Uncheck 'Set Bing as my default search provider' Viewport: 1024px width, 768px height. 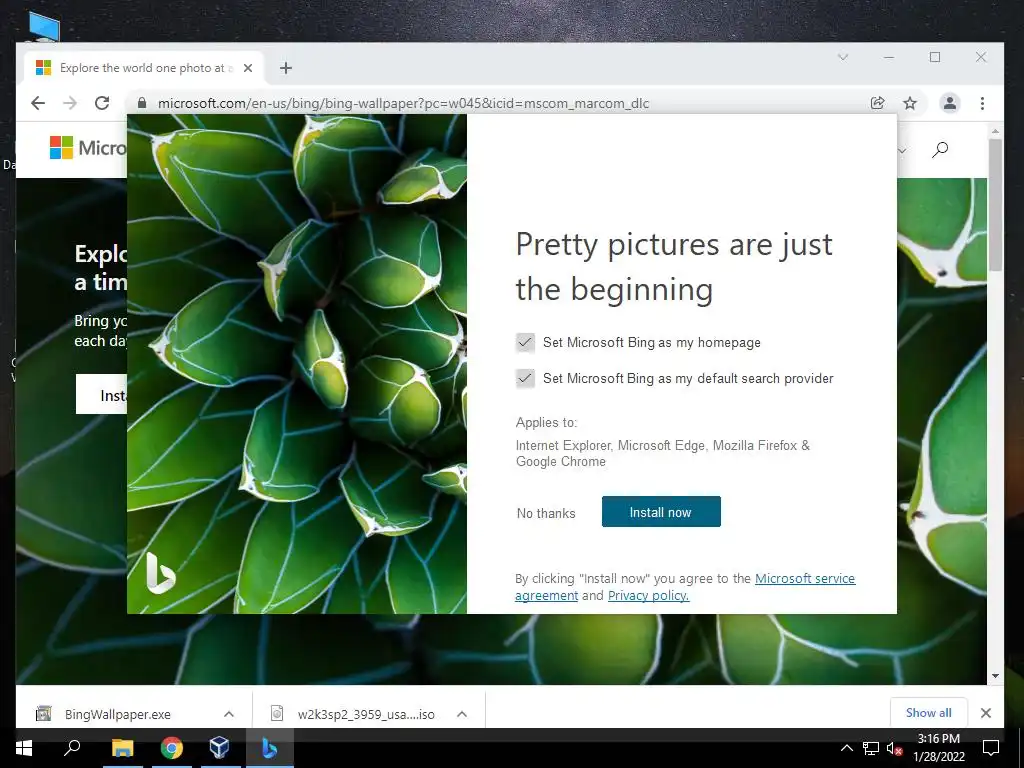click(x=525, y=378)
